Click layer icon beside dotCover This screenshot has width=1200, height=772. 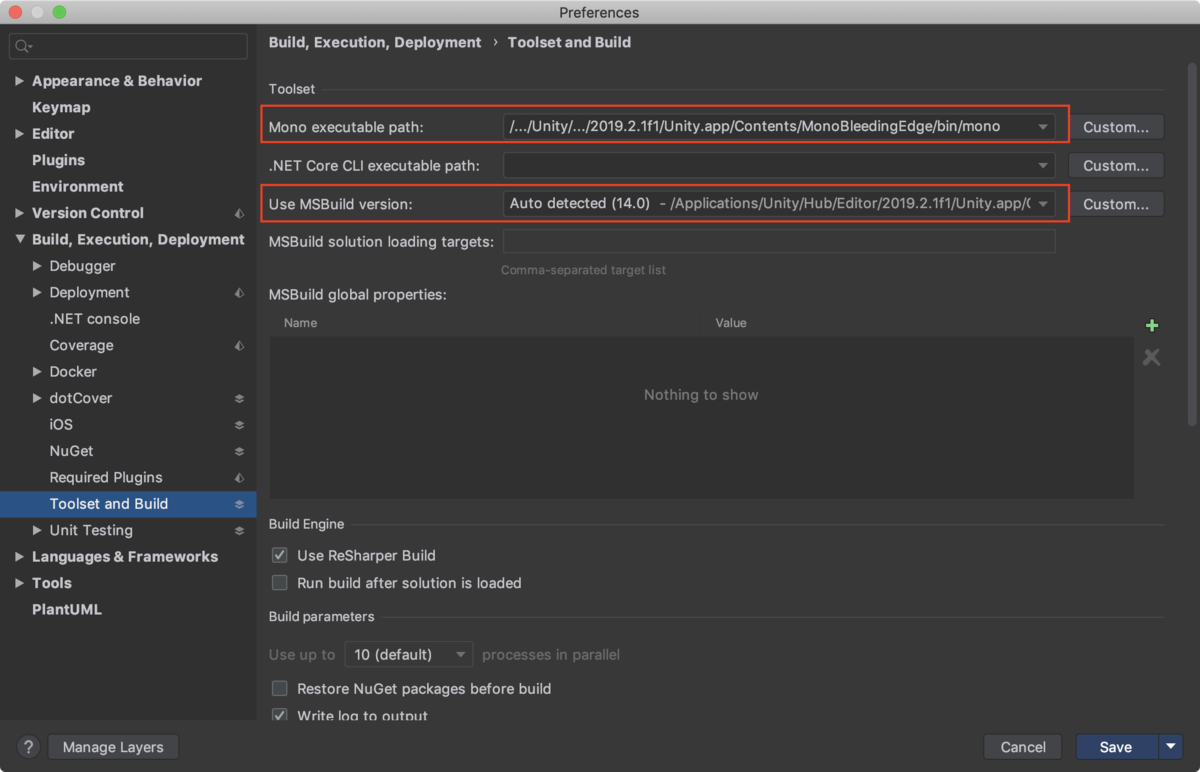pyautogui.click(x=239, y=398)
